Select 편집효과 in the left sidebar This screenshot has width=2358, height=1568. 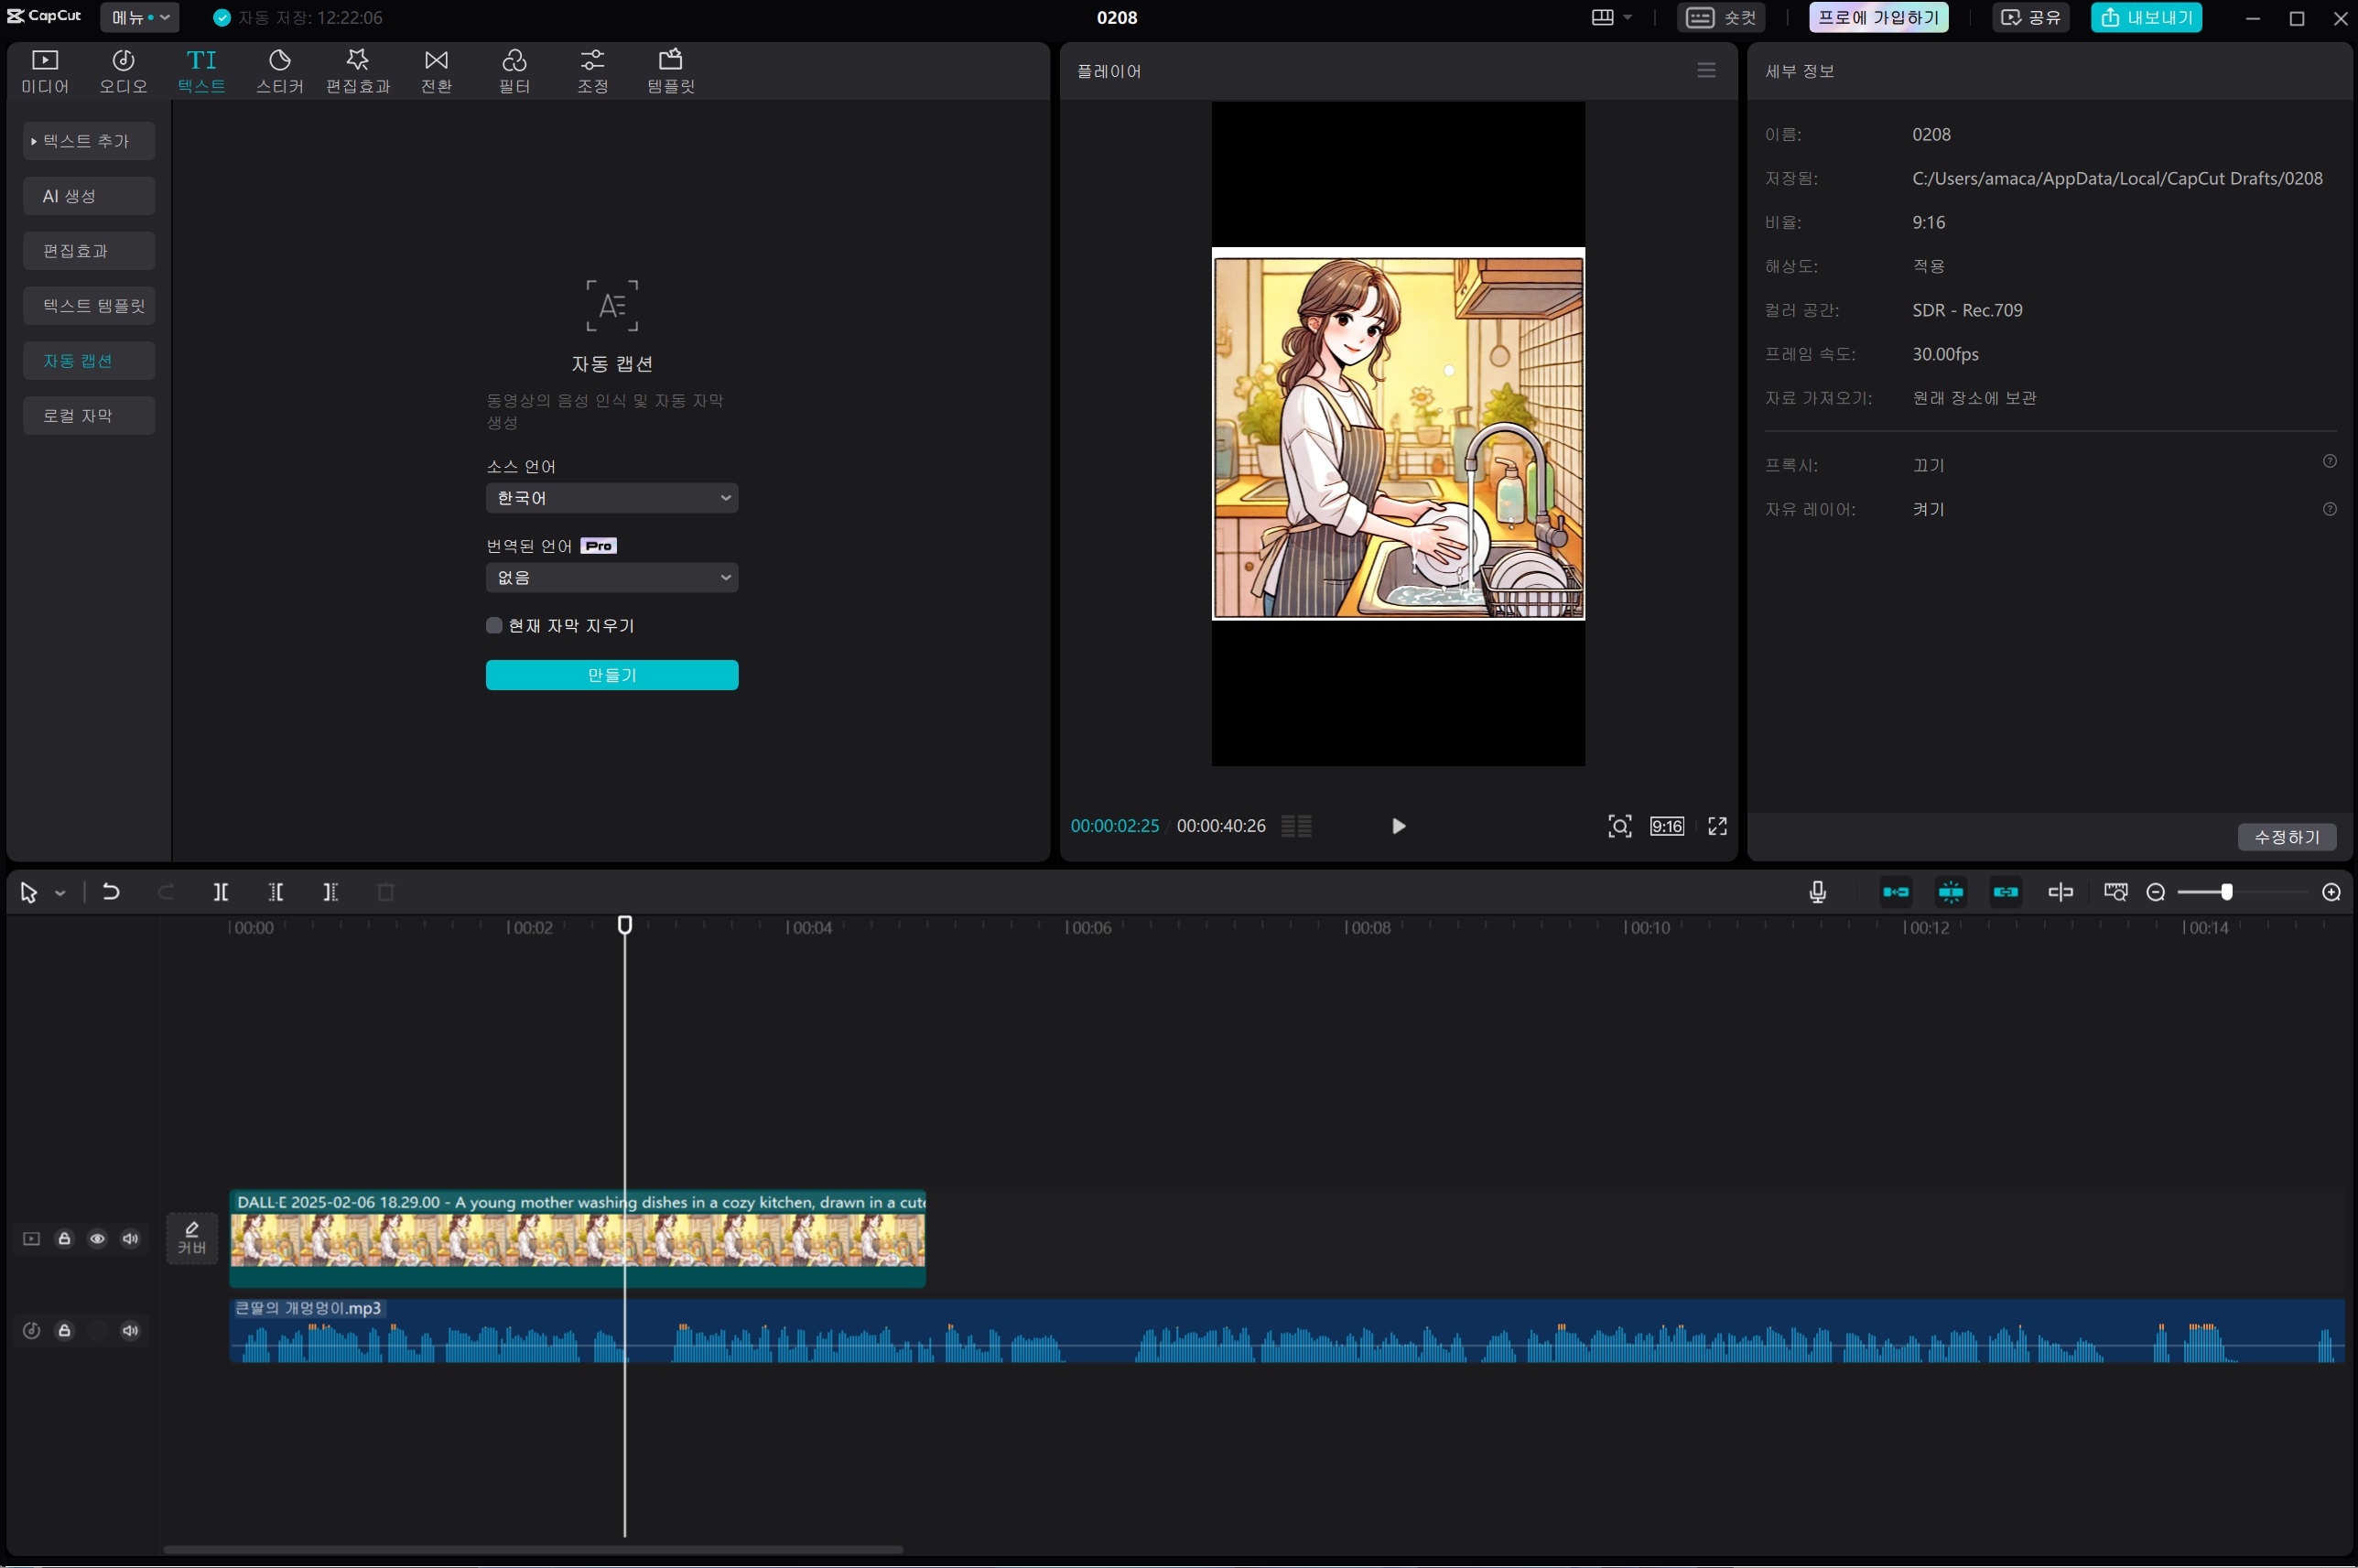pos(89,251)
